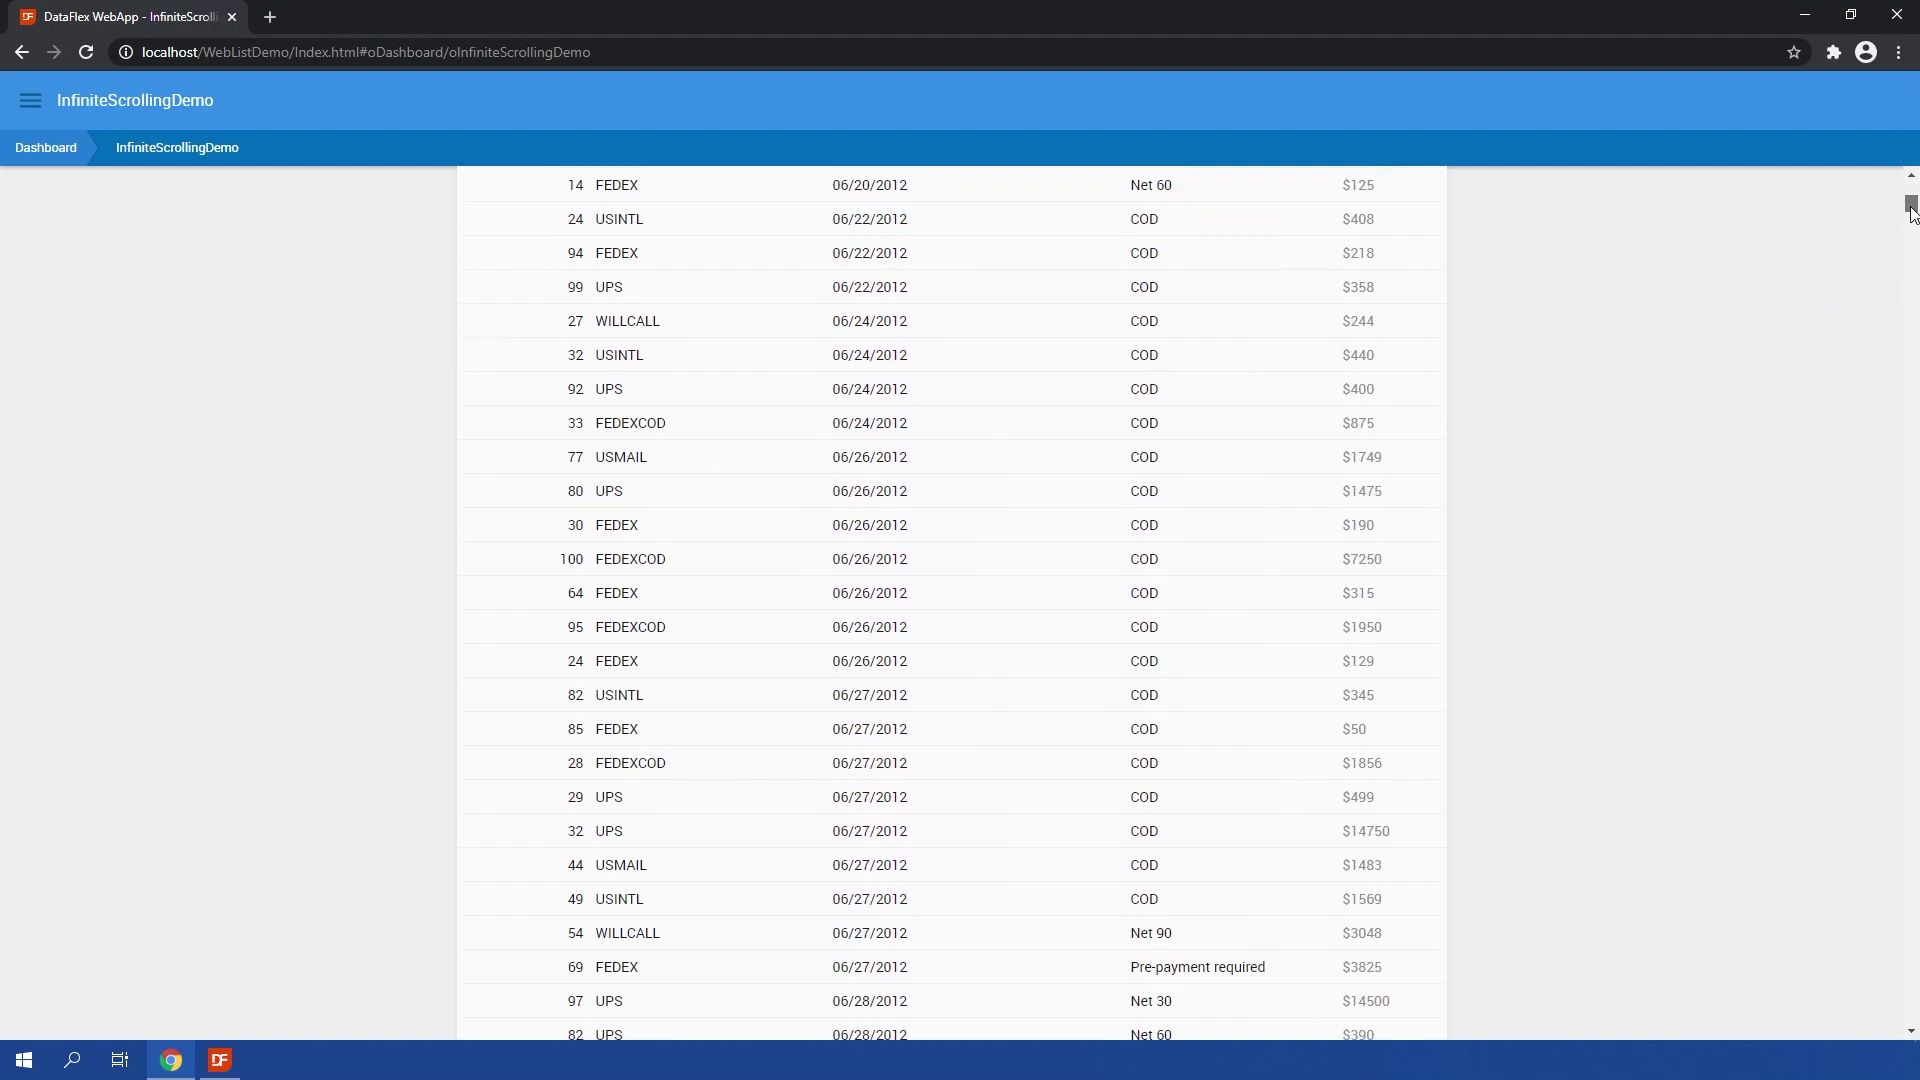The height and width of the screenshot is (1080, 1920).
Task: Reload the page with refresh icon
Action: tap(86, 52)
